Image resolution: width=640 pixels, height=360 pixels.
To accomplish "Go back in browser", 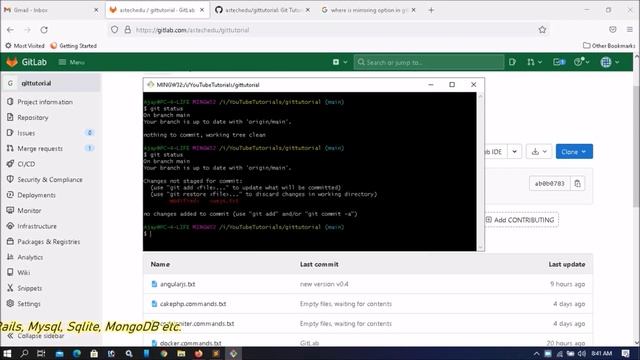I will (10, 30).
